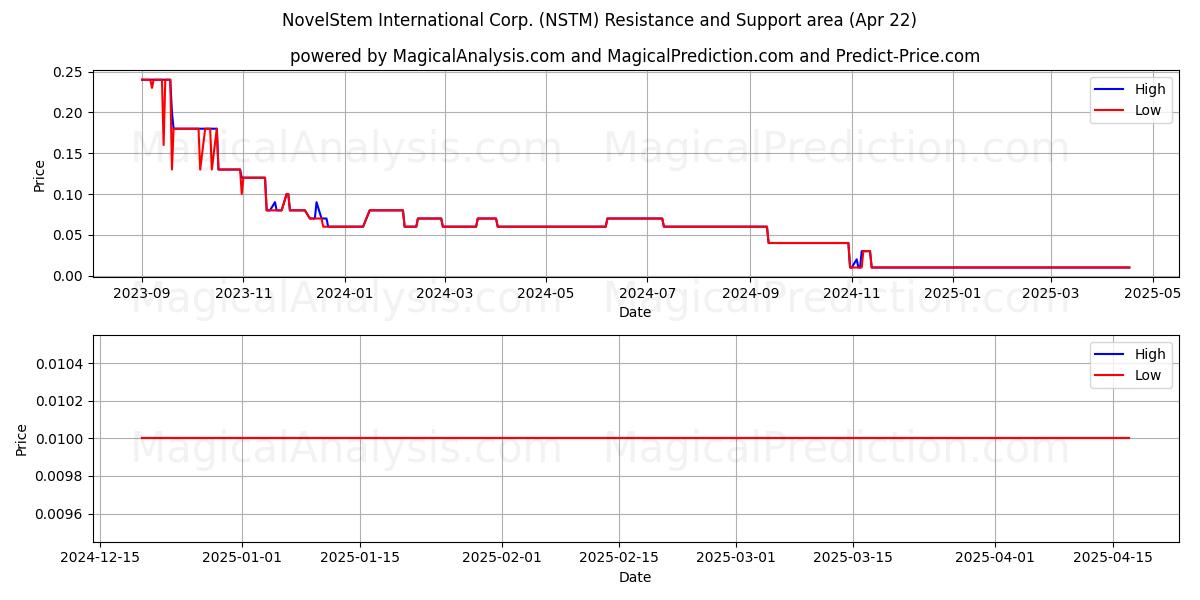1200x600 pixels.
Task: Click 'Low' in the bottom chart legend
Action: tap(1148, 376)
